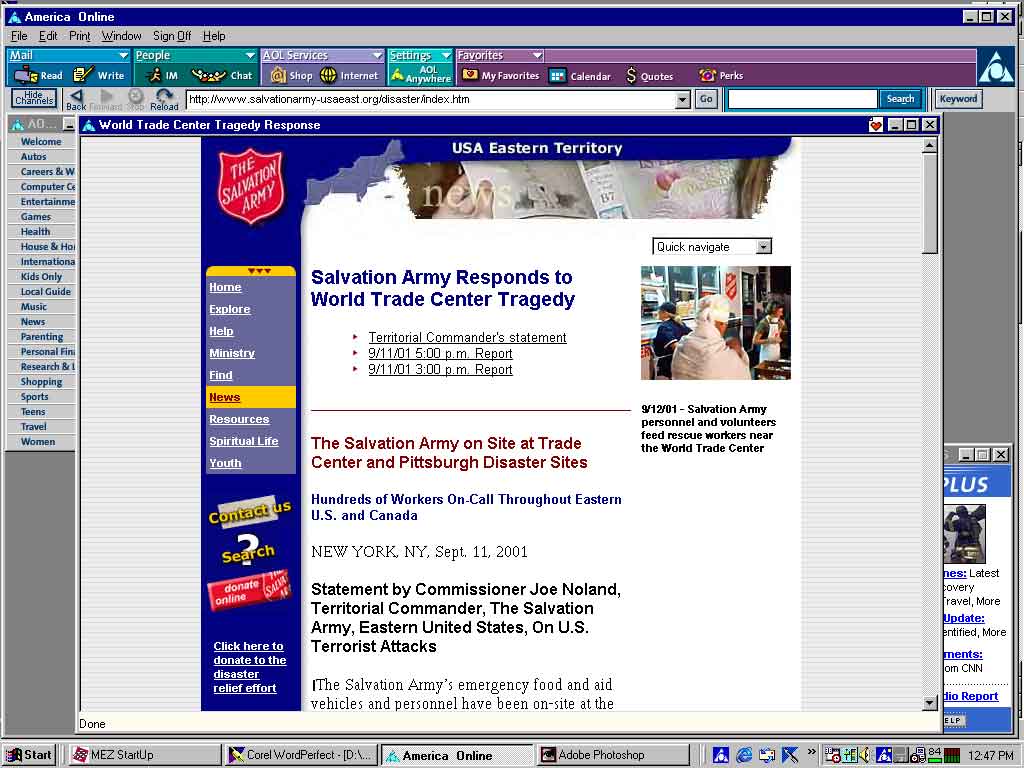Click the Keyword button

[x=958, y=99]
